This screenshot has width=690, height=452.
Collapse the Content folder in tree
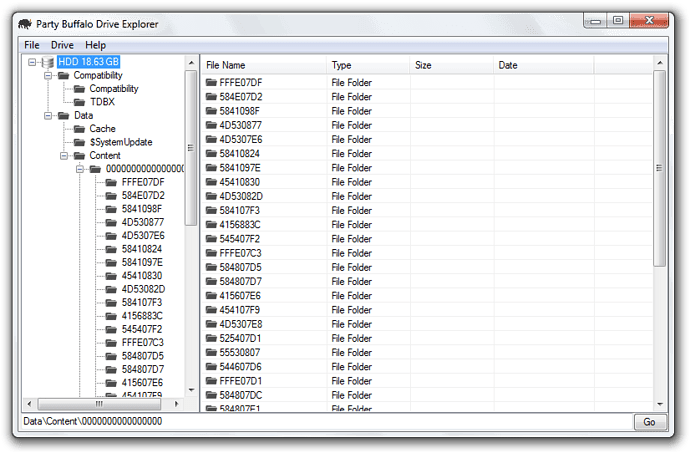pos(64,156)
